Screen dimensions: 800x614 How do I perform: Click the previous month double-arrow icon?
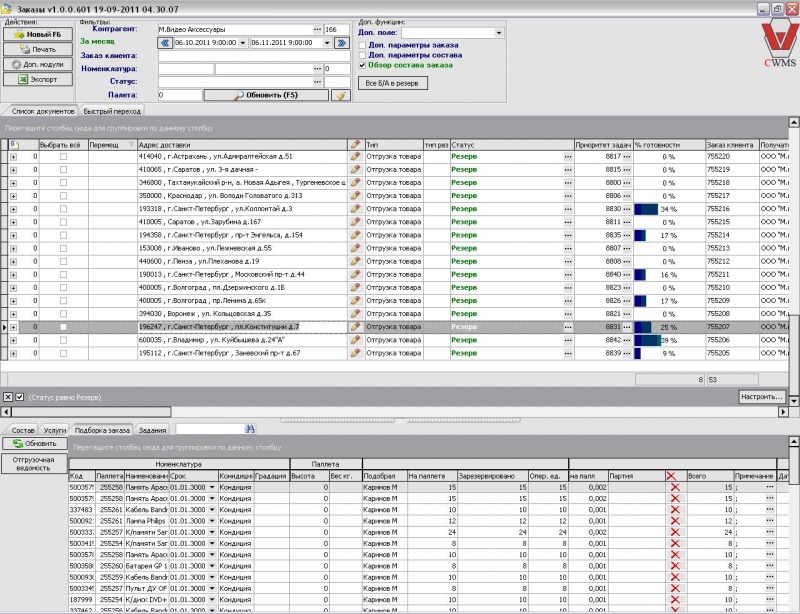tap(164, 43)
